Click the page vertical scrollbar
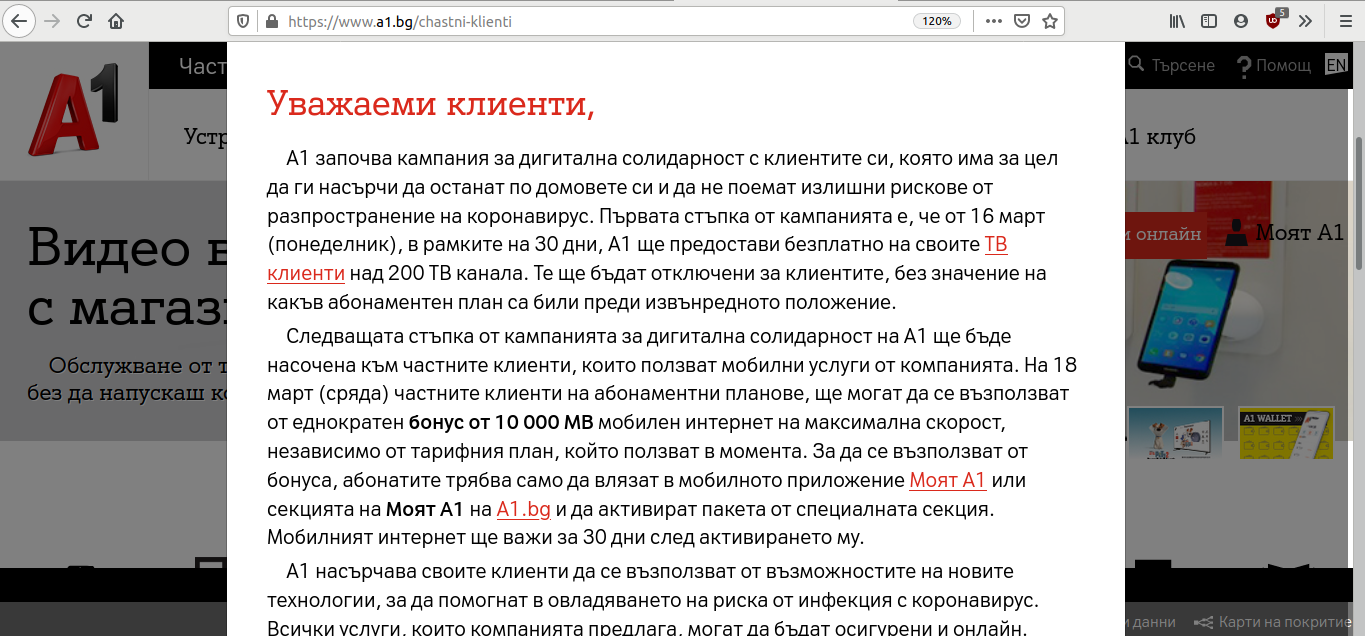Image resolution: width=1365 pixels, height=636 pixels. 1358,203
